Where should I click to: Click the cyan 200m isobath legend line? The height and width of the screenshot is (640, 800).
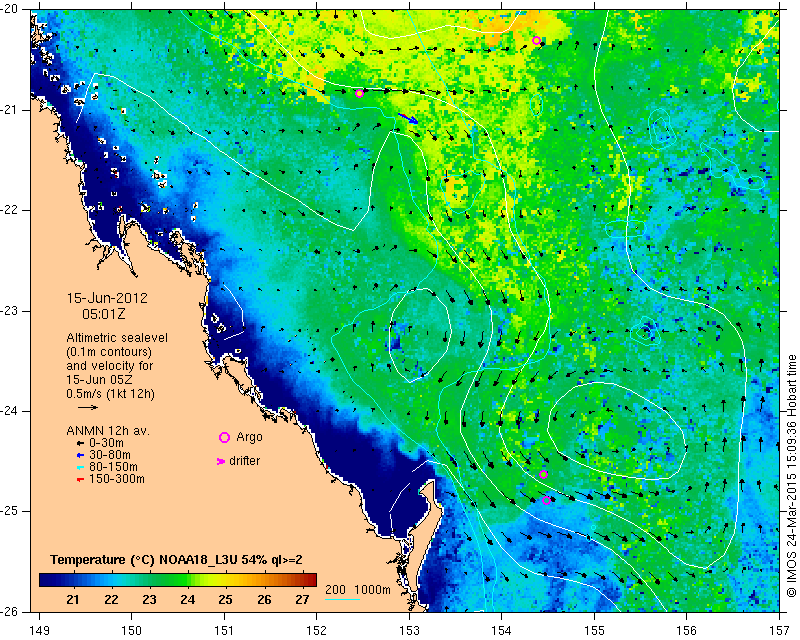(x=342, y=599)
